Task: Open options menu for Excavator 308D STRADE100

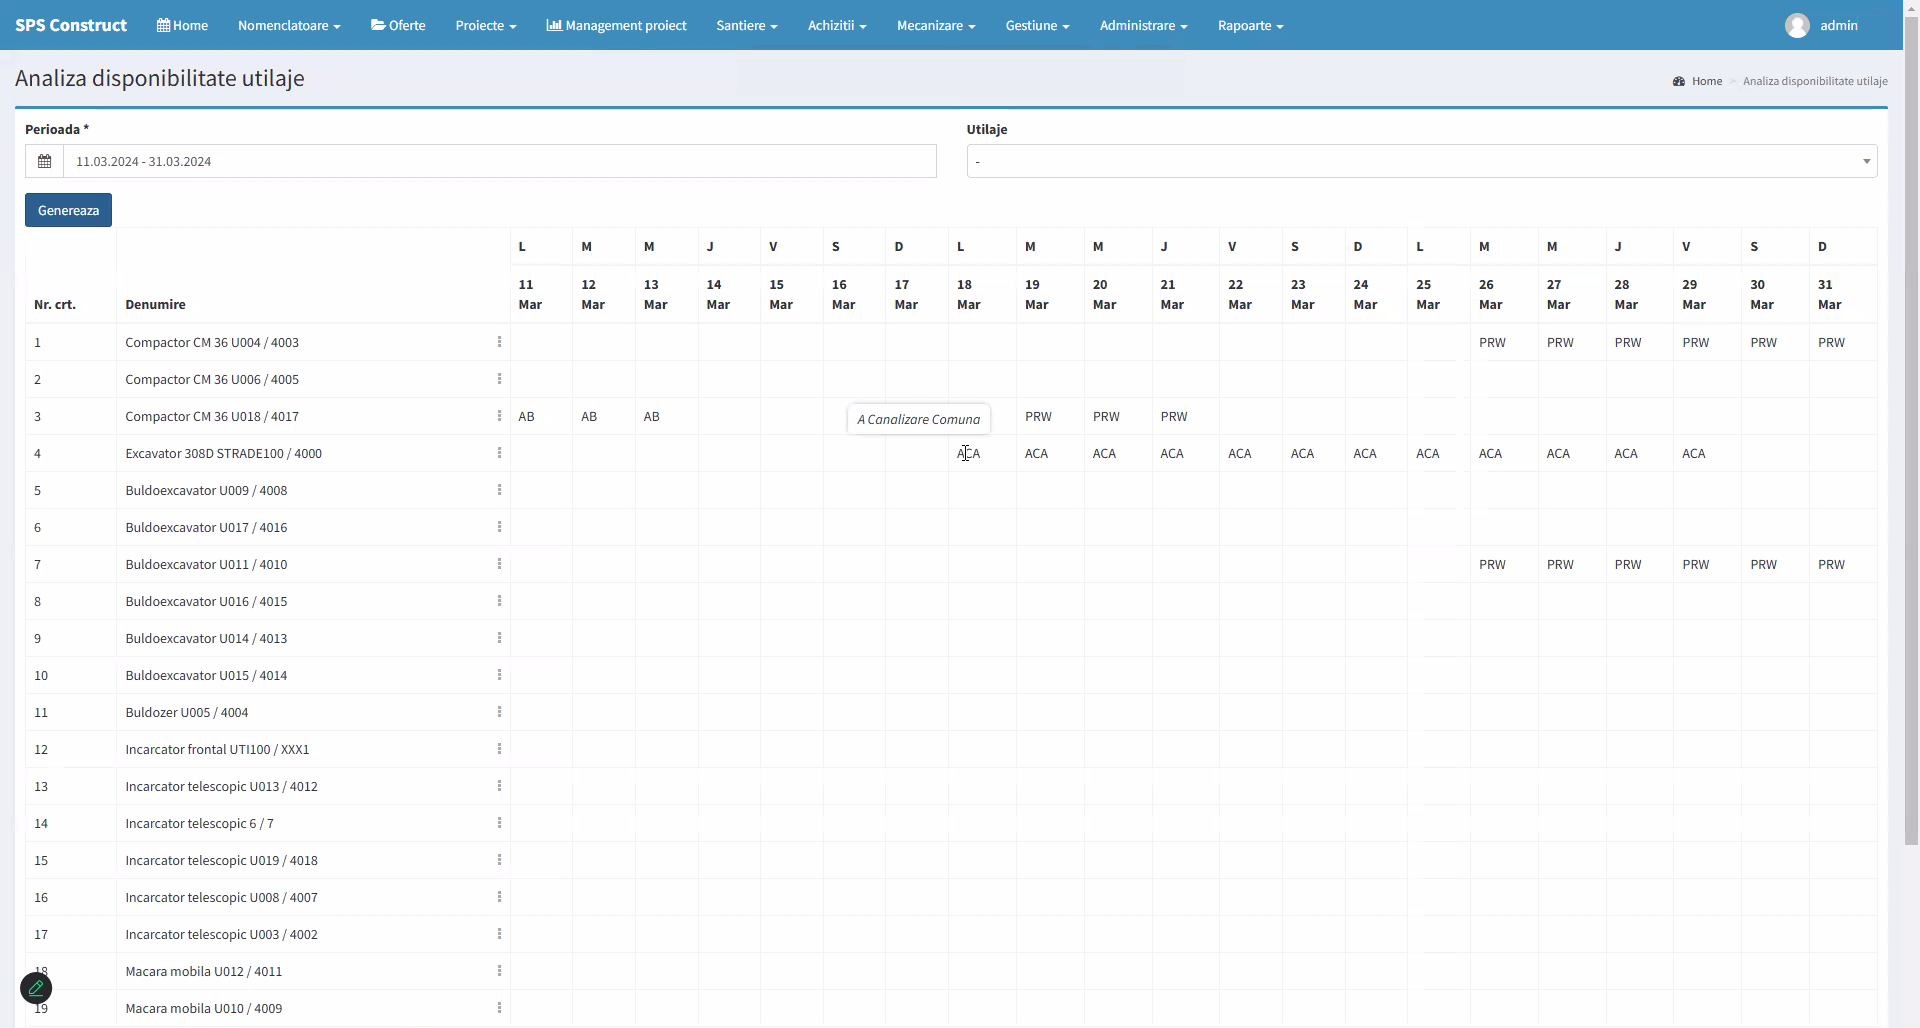Action: click(x=499, y=453)
